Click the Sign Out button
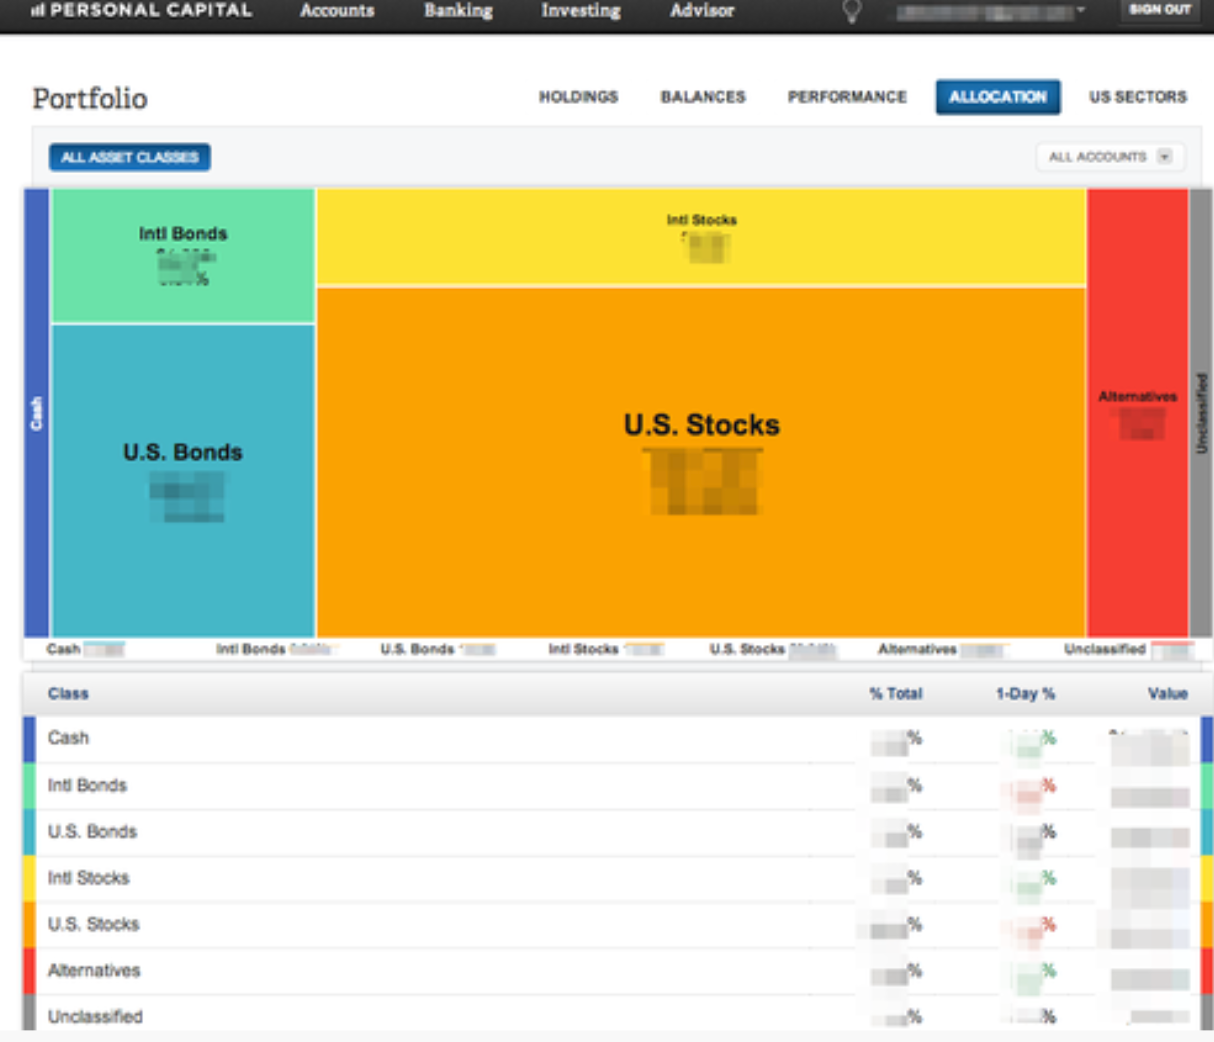1214x1042 pixels. tap(1159, 10)
